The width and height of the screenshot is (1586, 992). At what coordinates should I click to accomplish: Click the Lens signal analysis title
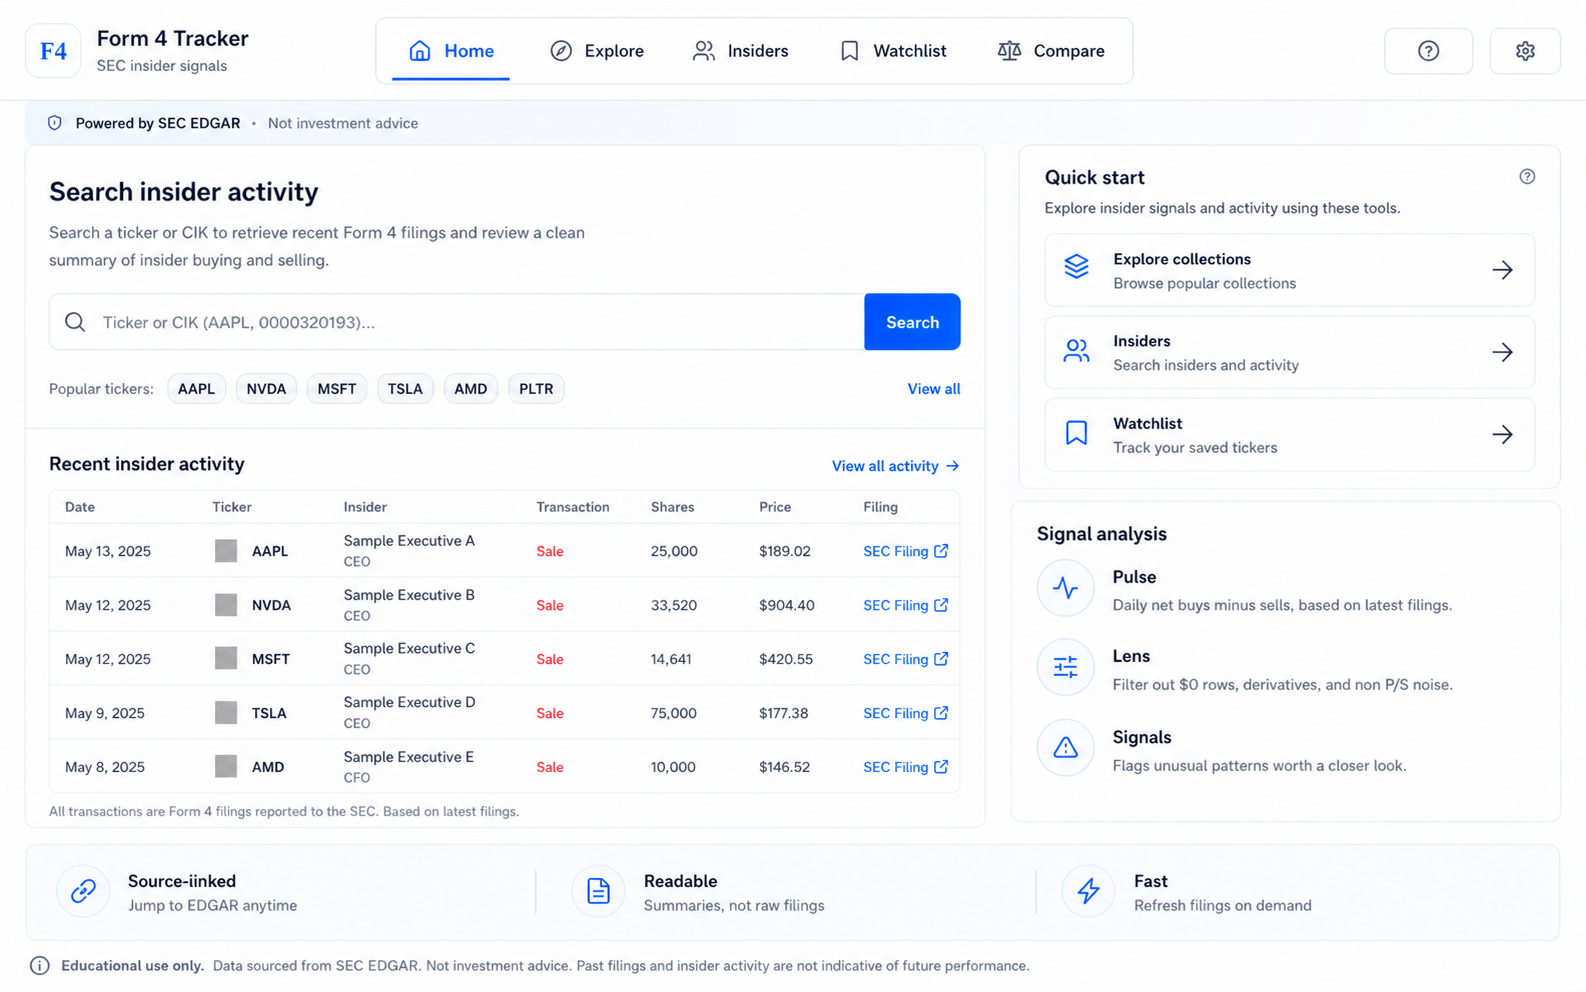[x=1131, y=656]
